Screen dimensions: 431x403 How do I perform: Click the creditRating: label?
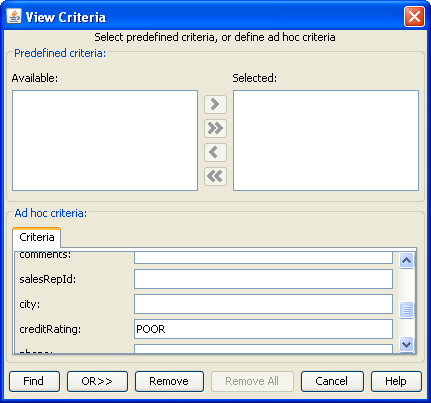[x=50, y=329]
